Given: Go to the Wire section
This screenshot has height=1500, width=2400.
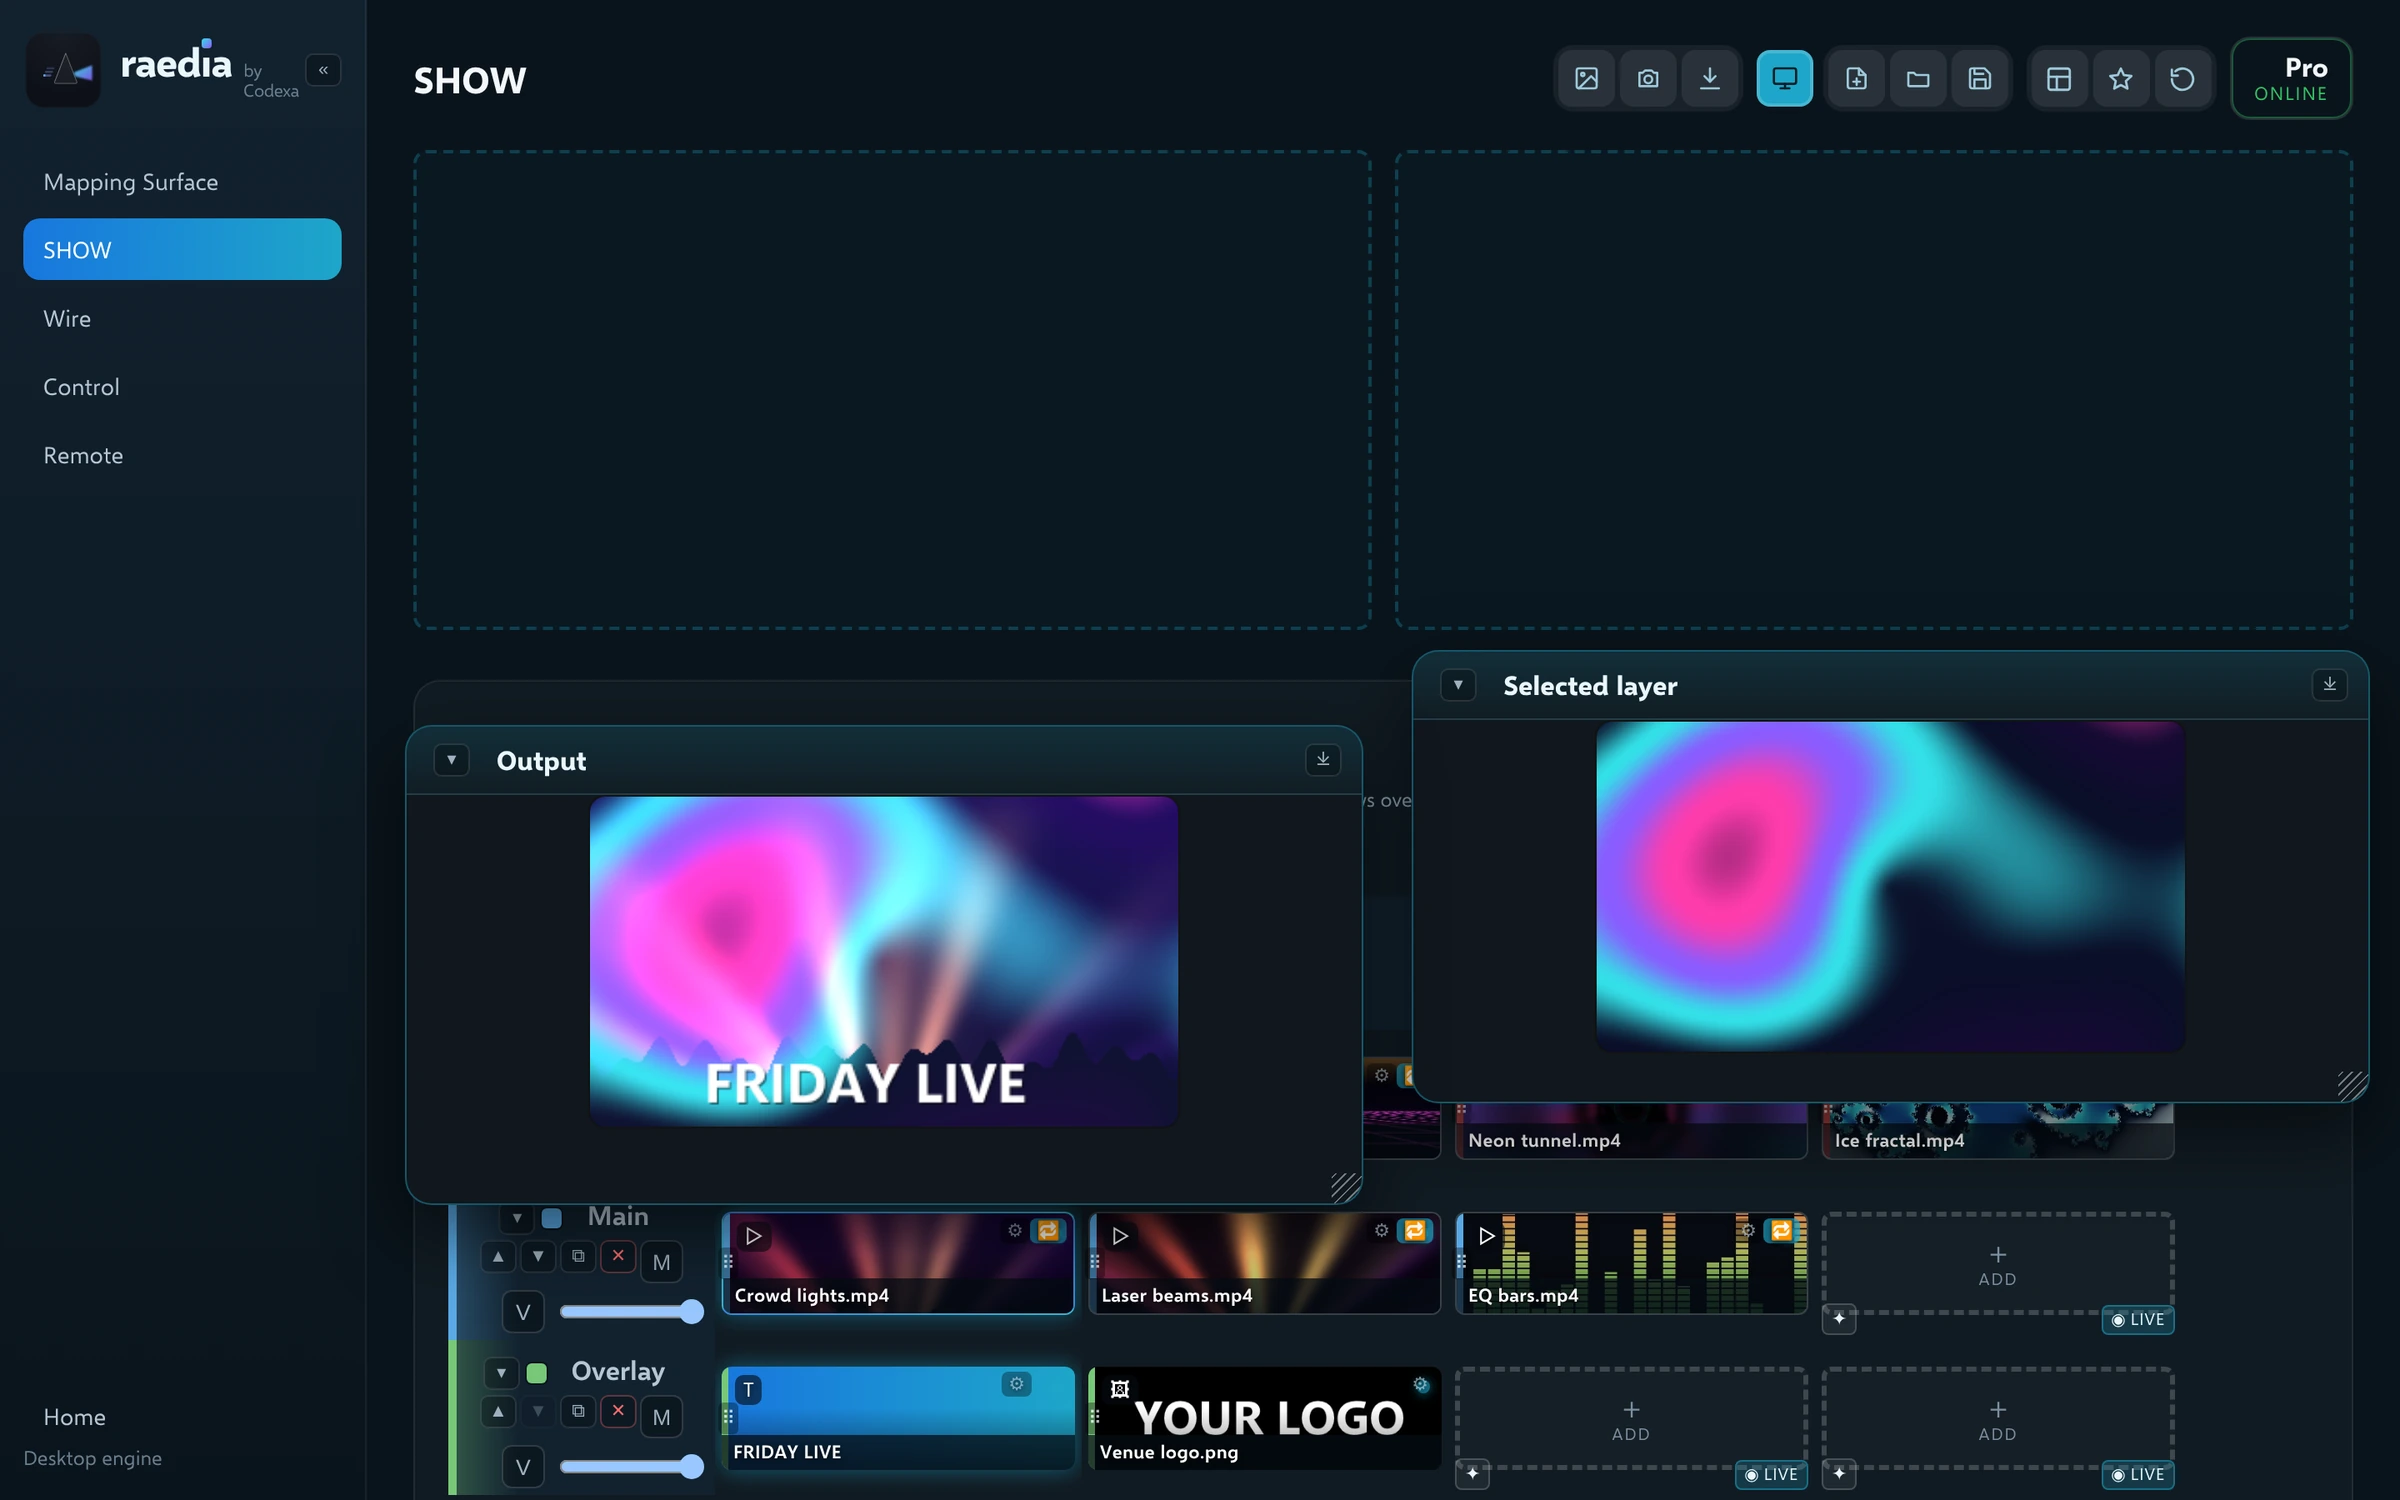Looking at the screenshot, I should click(182, 318).
